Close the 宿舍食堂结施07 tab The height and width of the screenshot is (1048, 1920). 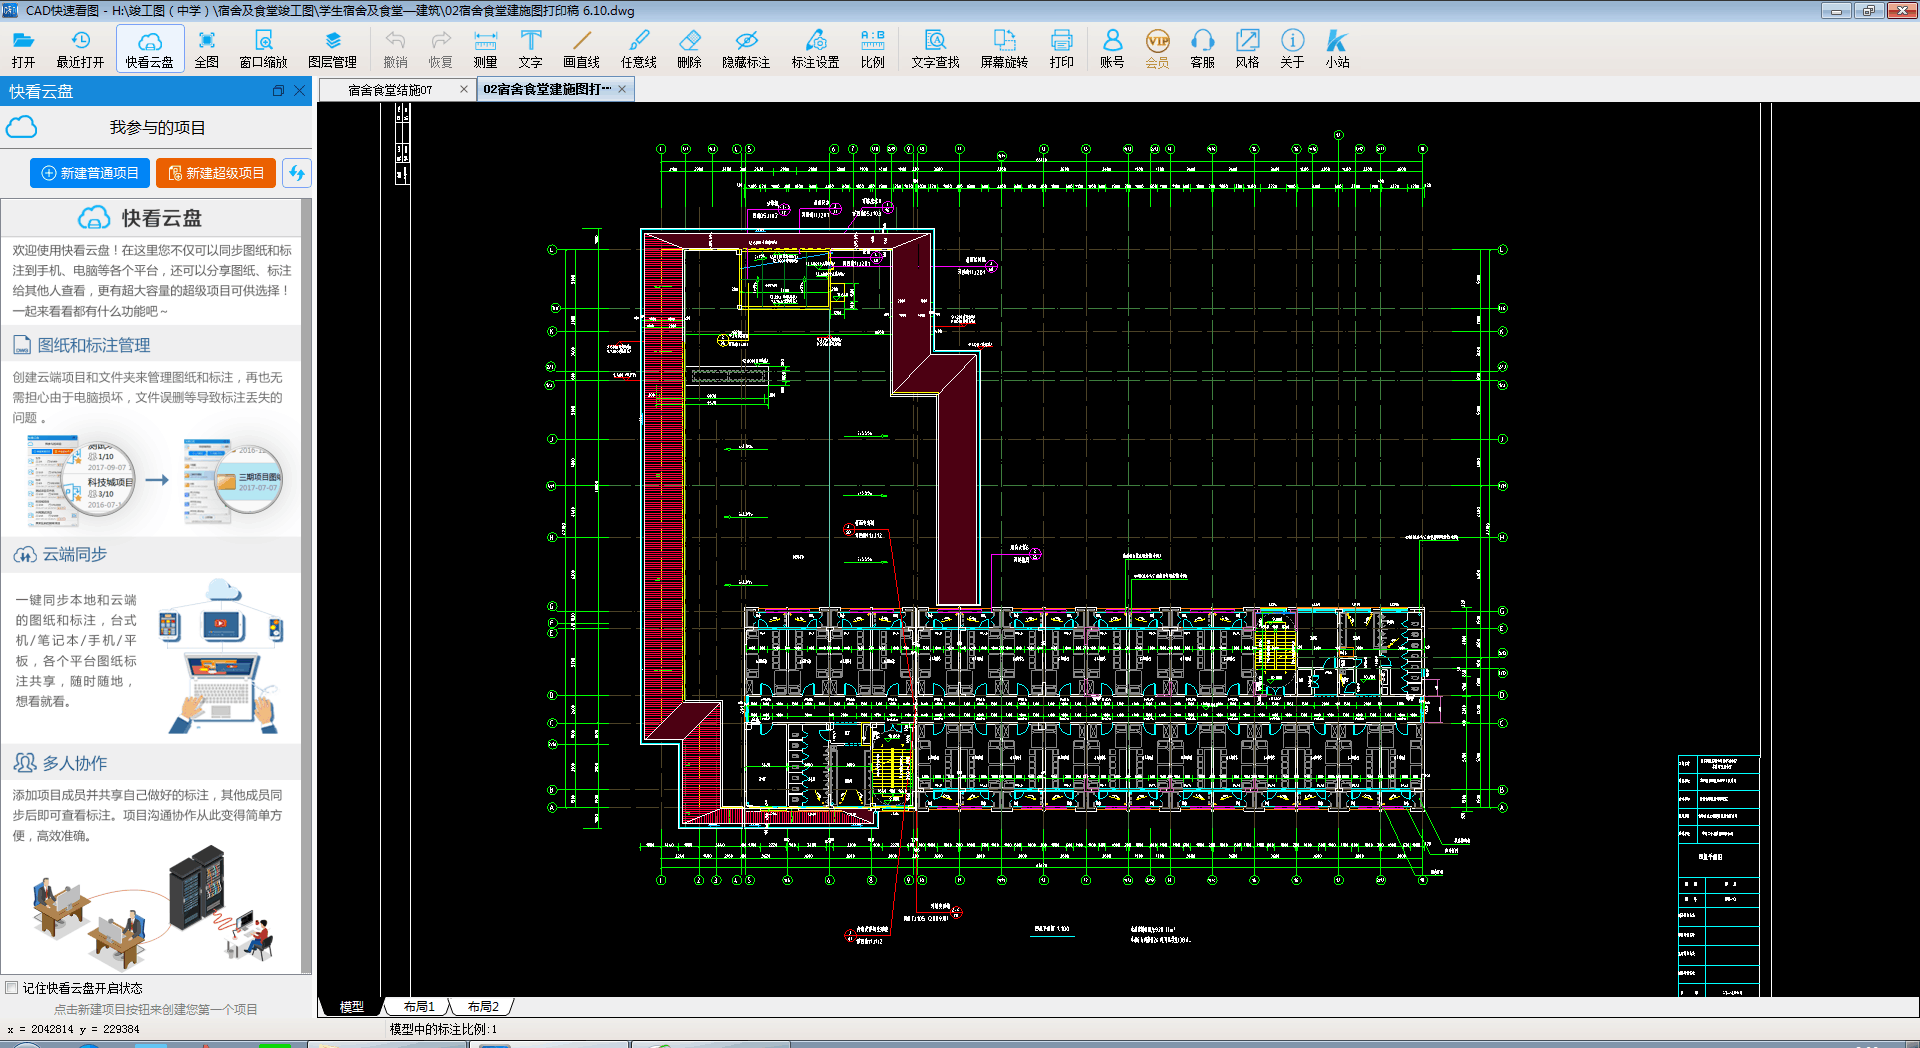click(464, 89)
